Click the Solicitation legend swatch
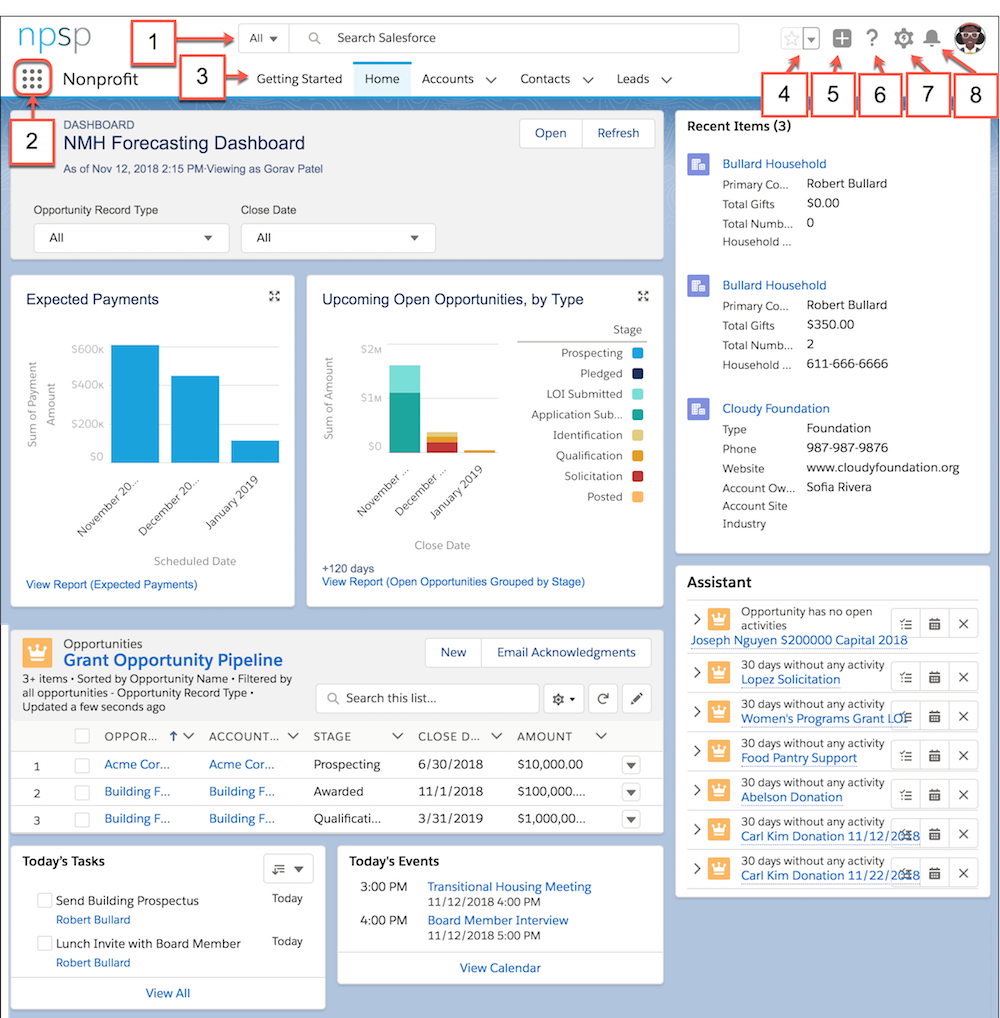The width and height of the screenshot is (1000, 1018). coord(638,477)
